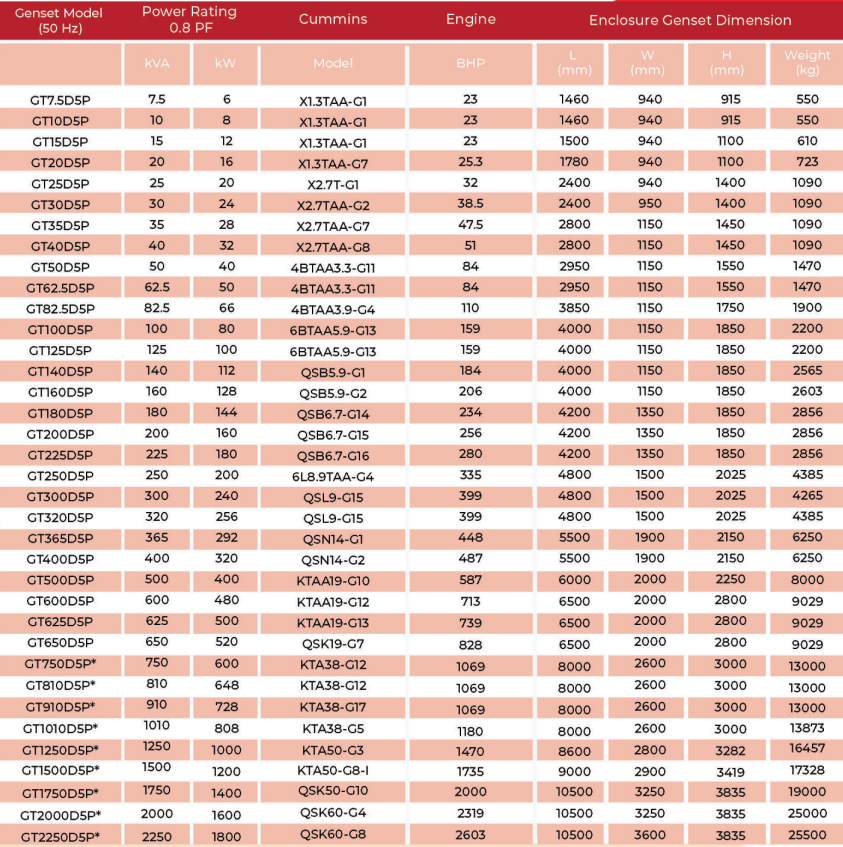Click engine model QSK60-G8
The image size is (843, 847).
pos(333,835)
